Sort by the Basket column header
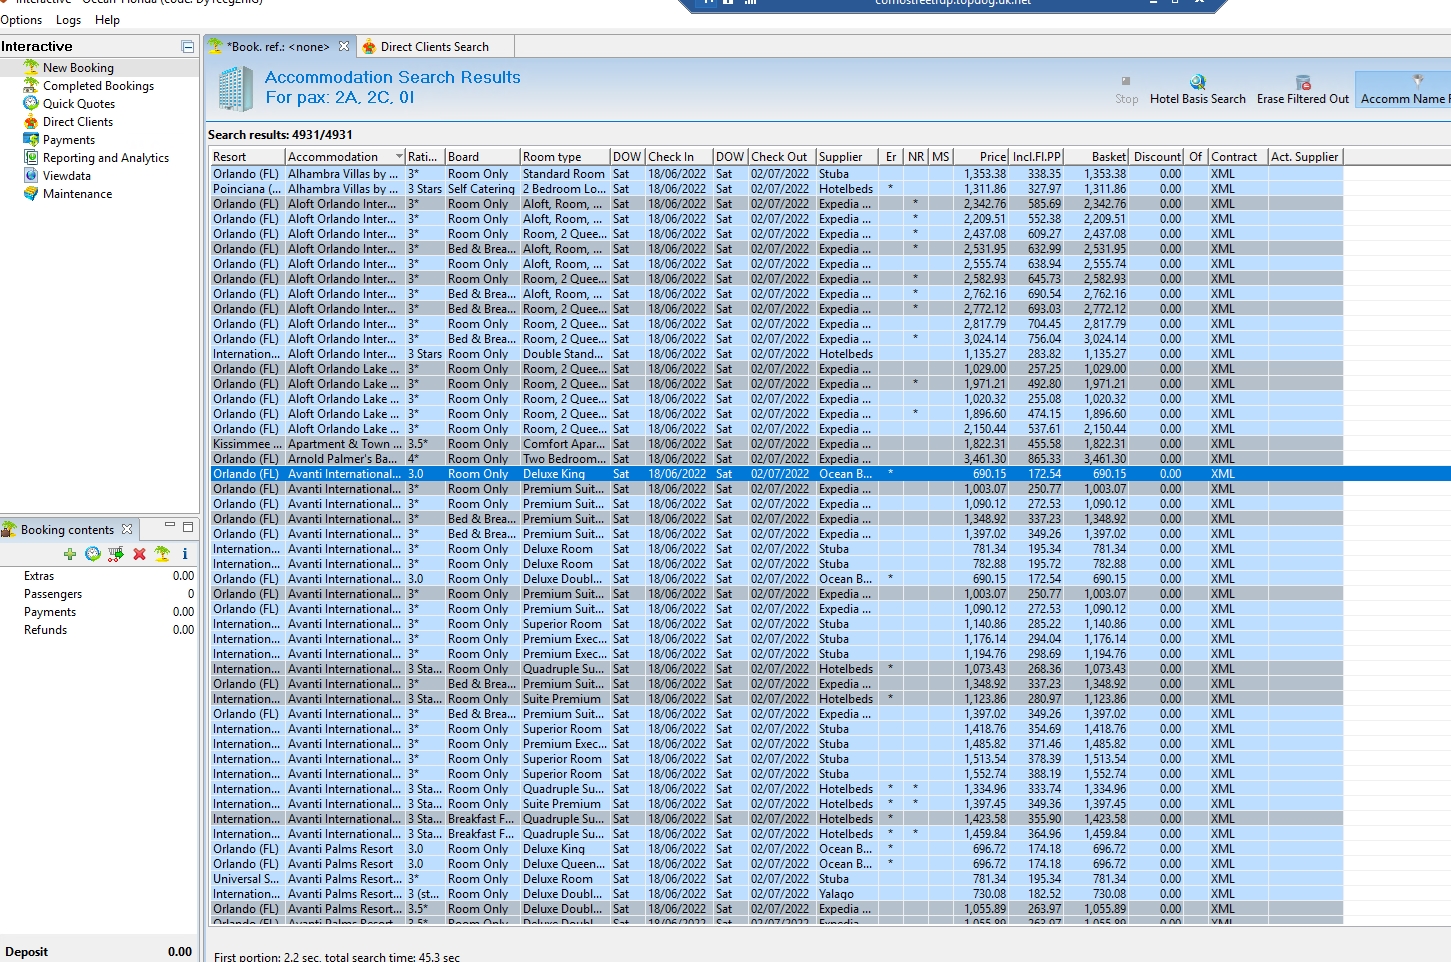The image size is (1451, 962). point(1096,157)
